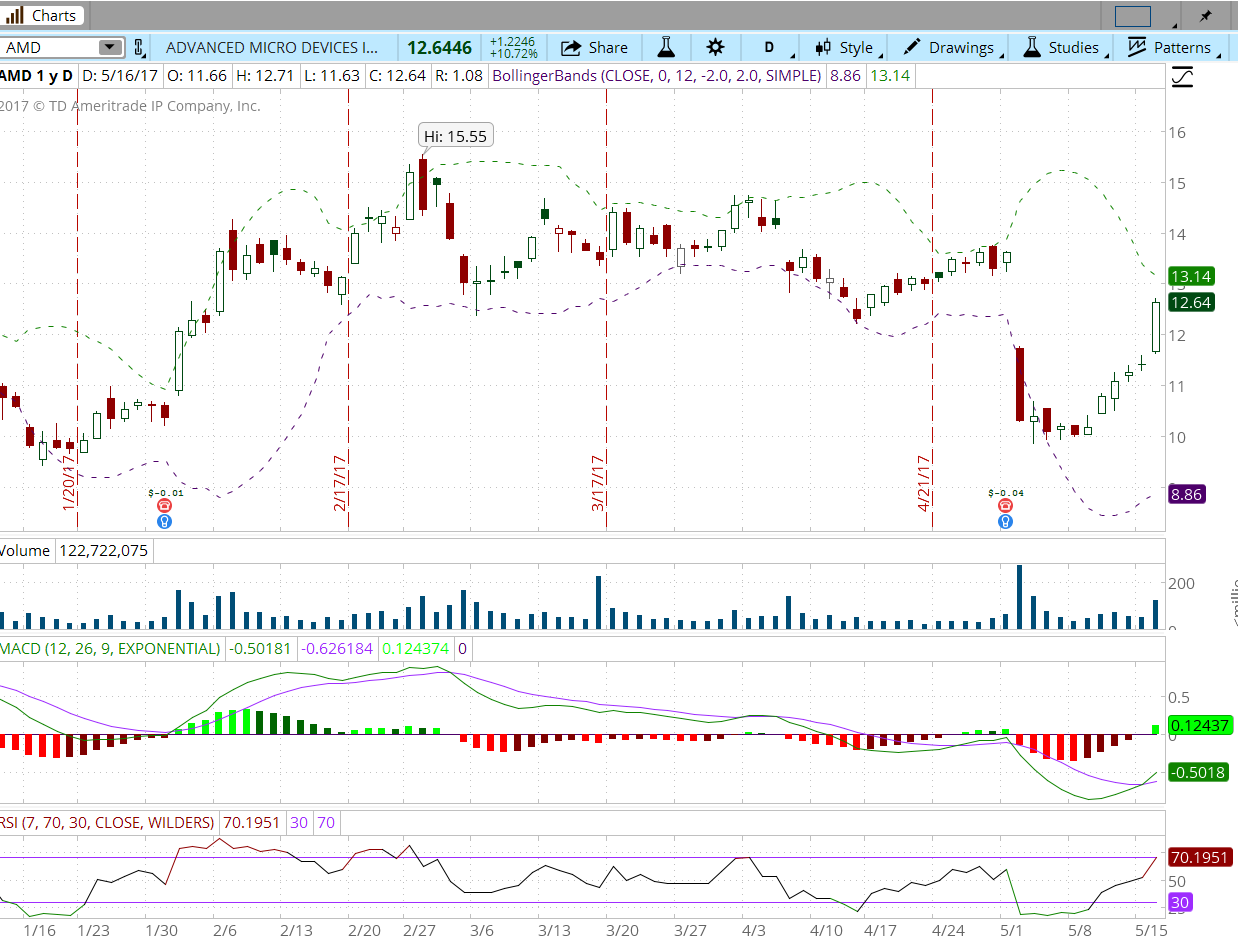The height and width of the screenshot is (940, 1238).
Task: Click the -0.5018 MACD axis label
Action: 1198,772
